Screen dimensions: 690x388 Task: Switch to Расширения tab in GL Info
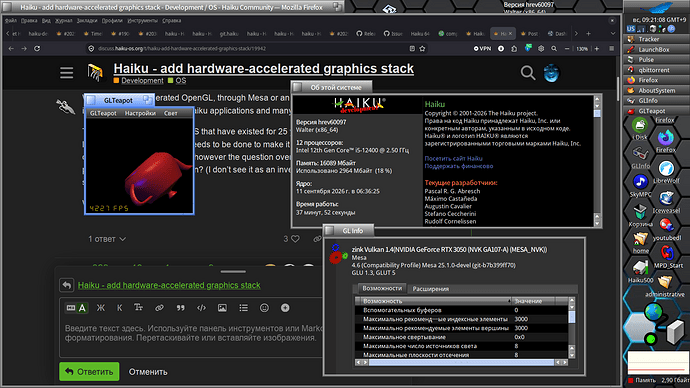point(430,289)
